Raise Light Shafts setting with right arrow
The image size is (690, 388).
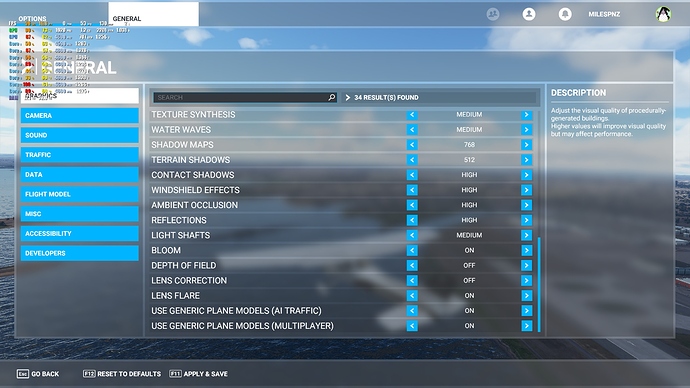pos(526,235)
